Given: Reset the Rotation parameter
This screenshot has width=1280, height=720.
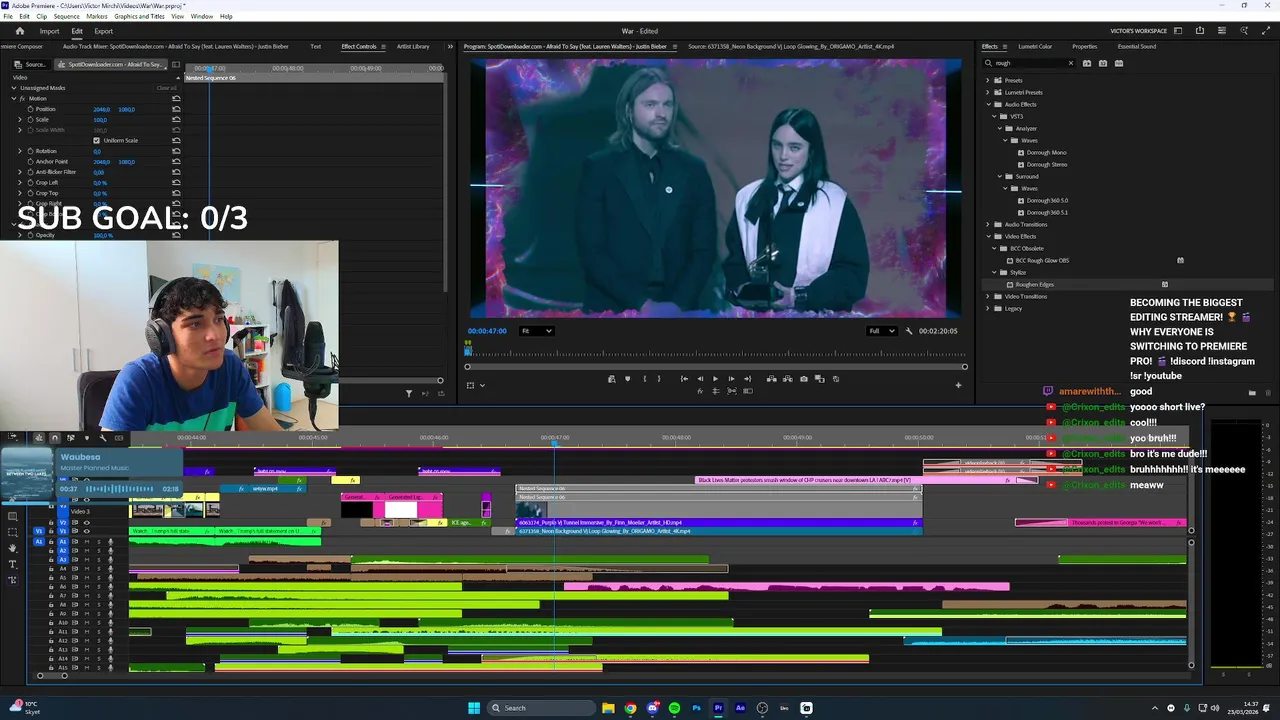Looking at the screenshot, I should coord(176,151).
